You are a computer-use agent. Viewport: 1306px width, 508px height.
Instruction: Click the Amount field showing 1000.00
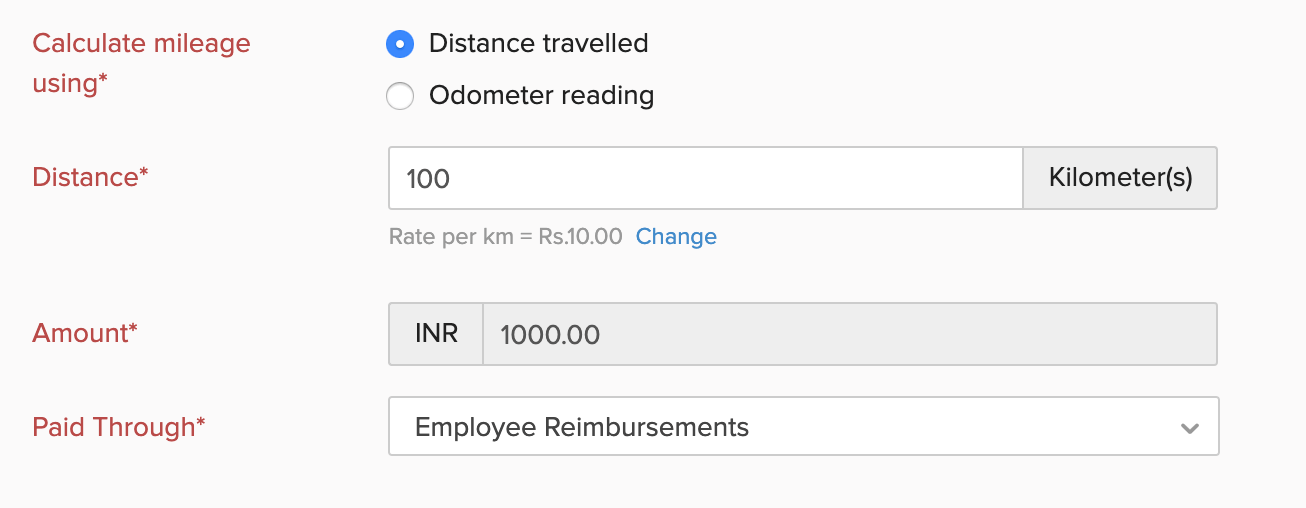(x=850, y=334)
